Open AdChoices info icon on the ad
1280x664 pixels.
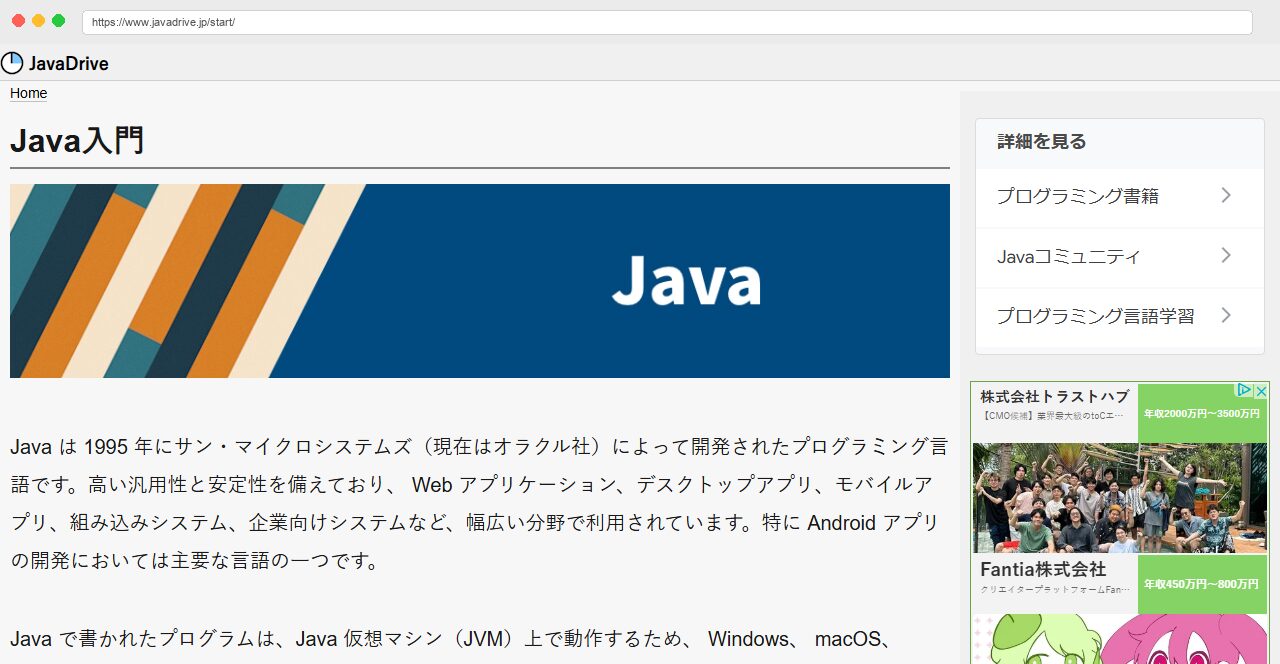(1244, 390)
